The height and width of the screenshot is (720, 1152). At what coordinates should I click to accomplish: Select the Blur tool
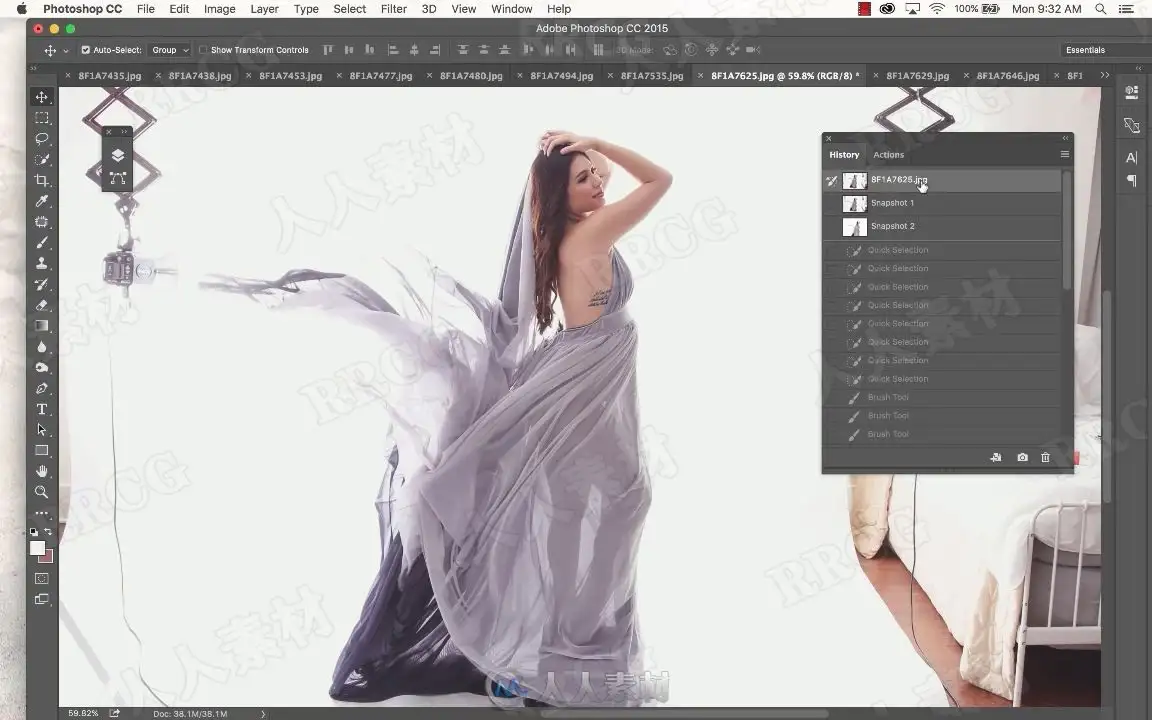(42, 347)
